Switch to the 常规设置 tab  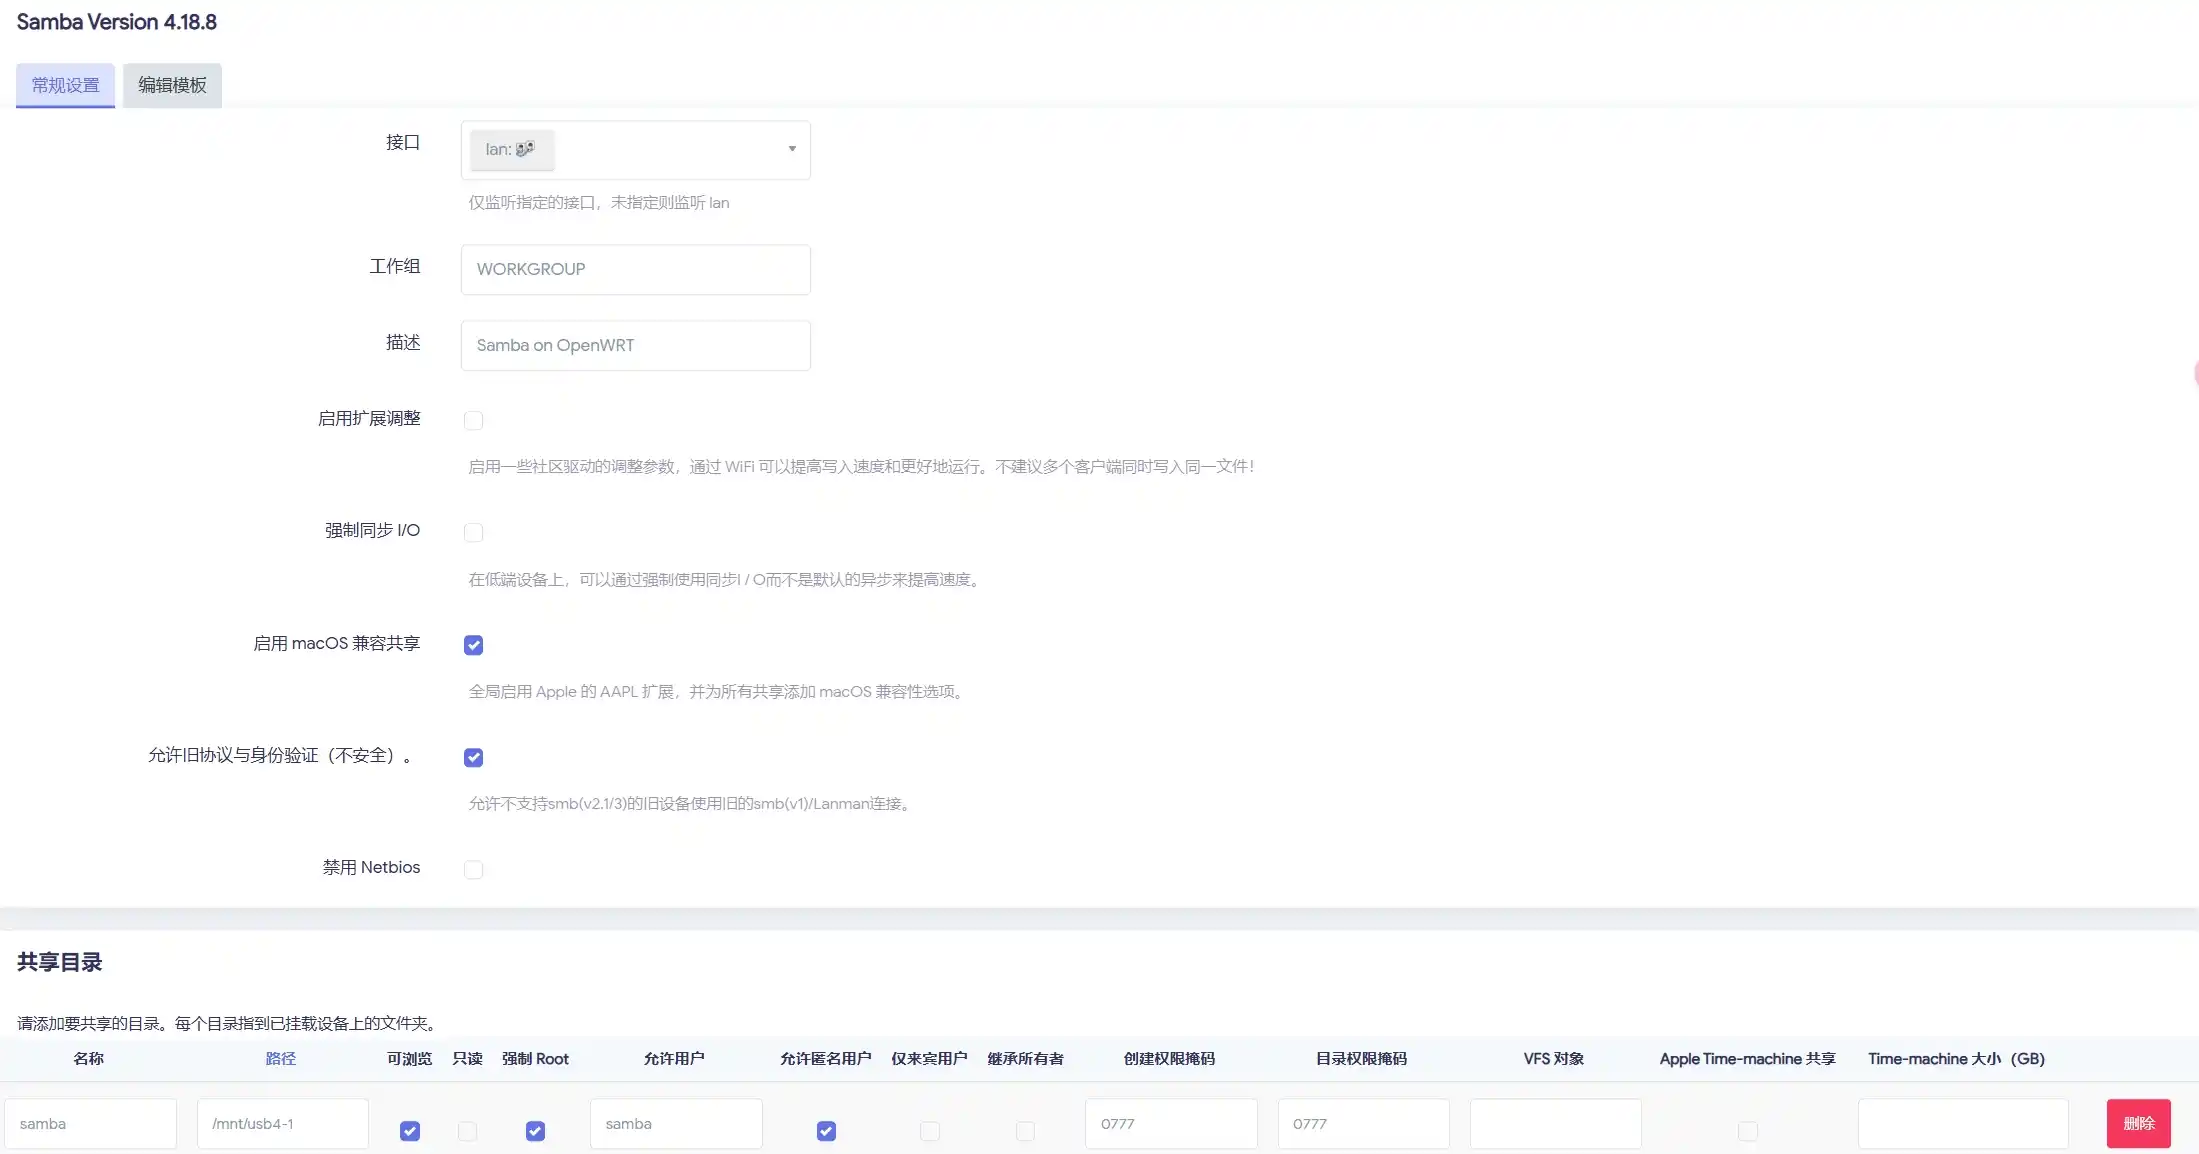click(65, 85)
